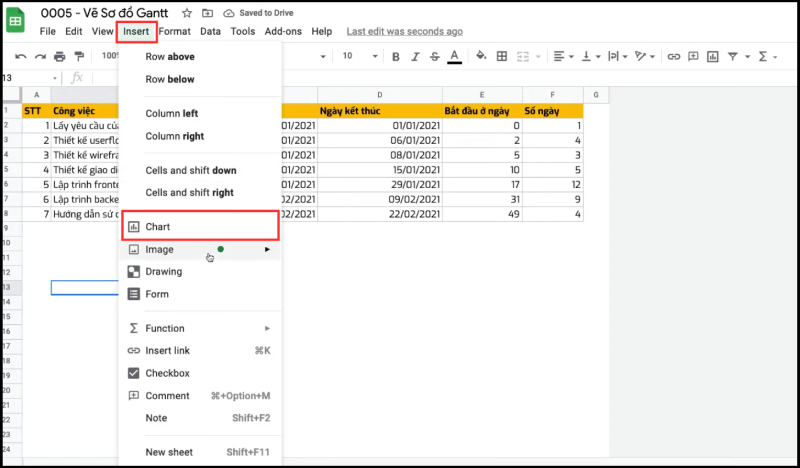
Task: Click the Print icon
Action: [x=60, y=56]
